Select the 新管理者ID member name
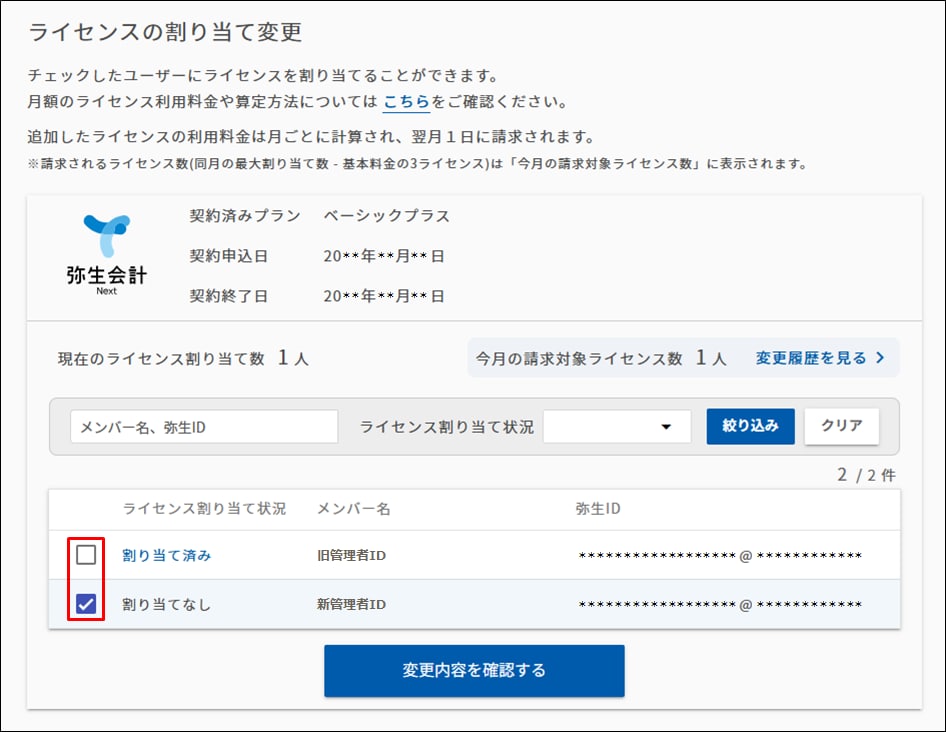946x732 pixels. tap(351, 604)
